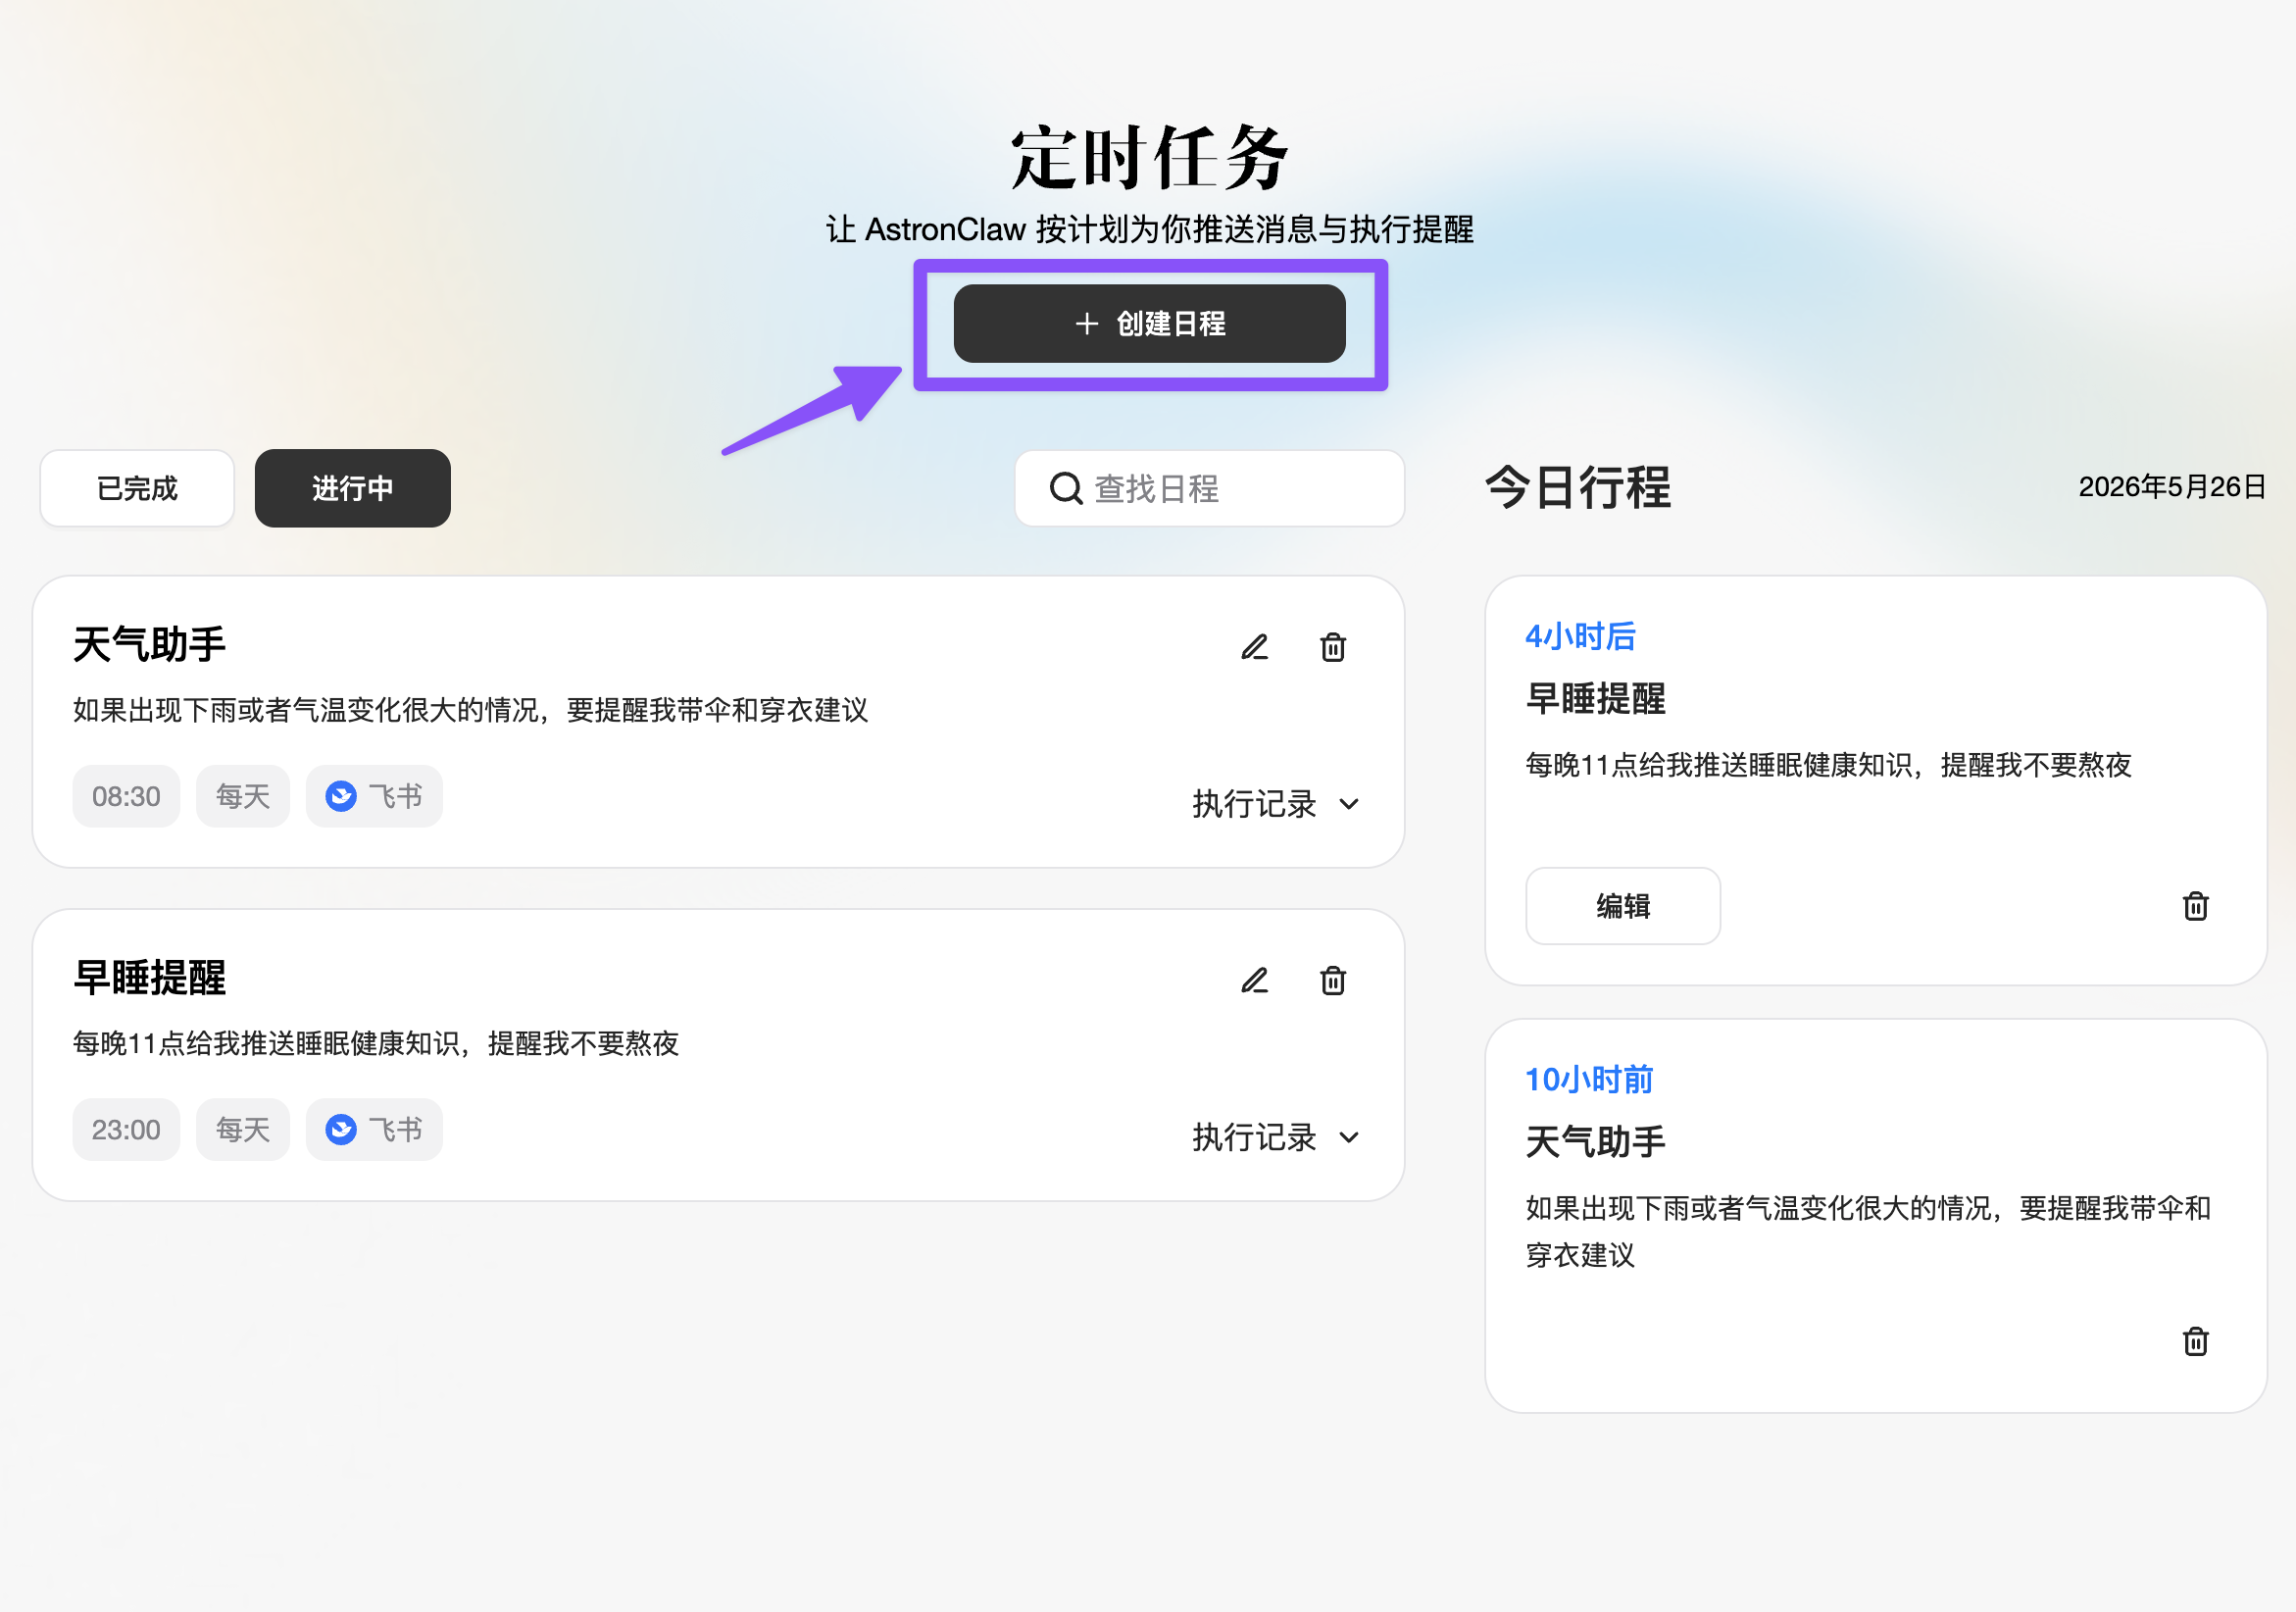Open 天气助手 title in left task list
The image size is (2296, 1612).
[x=150, y=644]
